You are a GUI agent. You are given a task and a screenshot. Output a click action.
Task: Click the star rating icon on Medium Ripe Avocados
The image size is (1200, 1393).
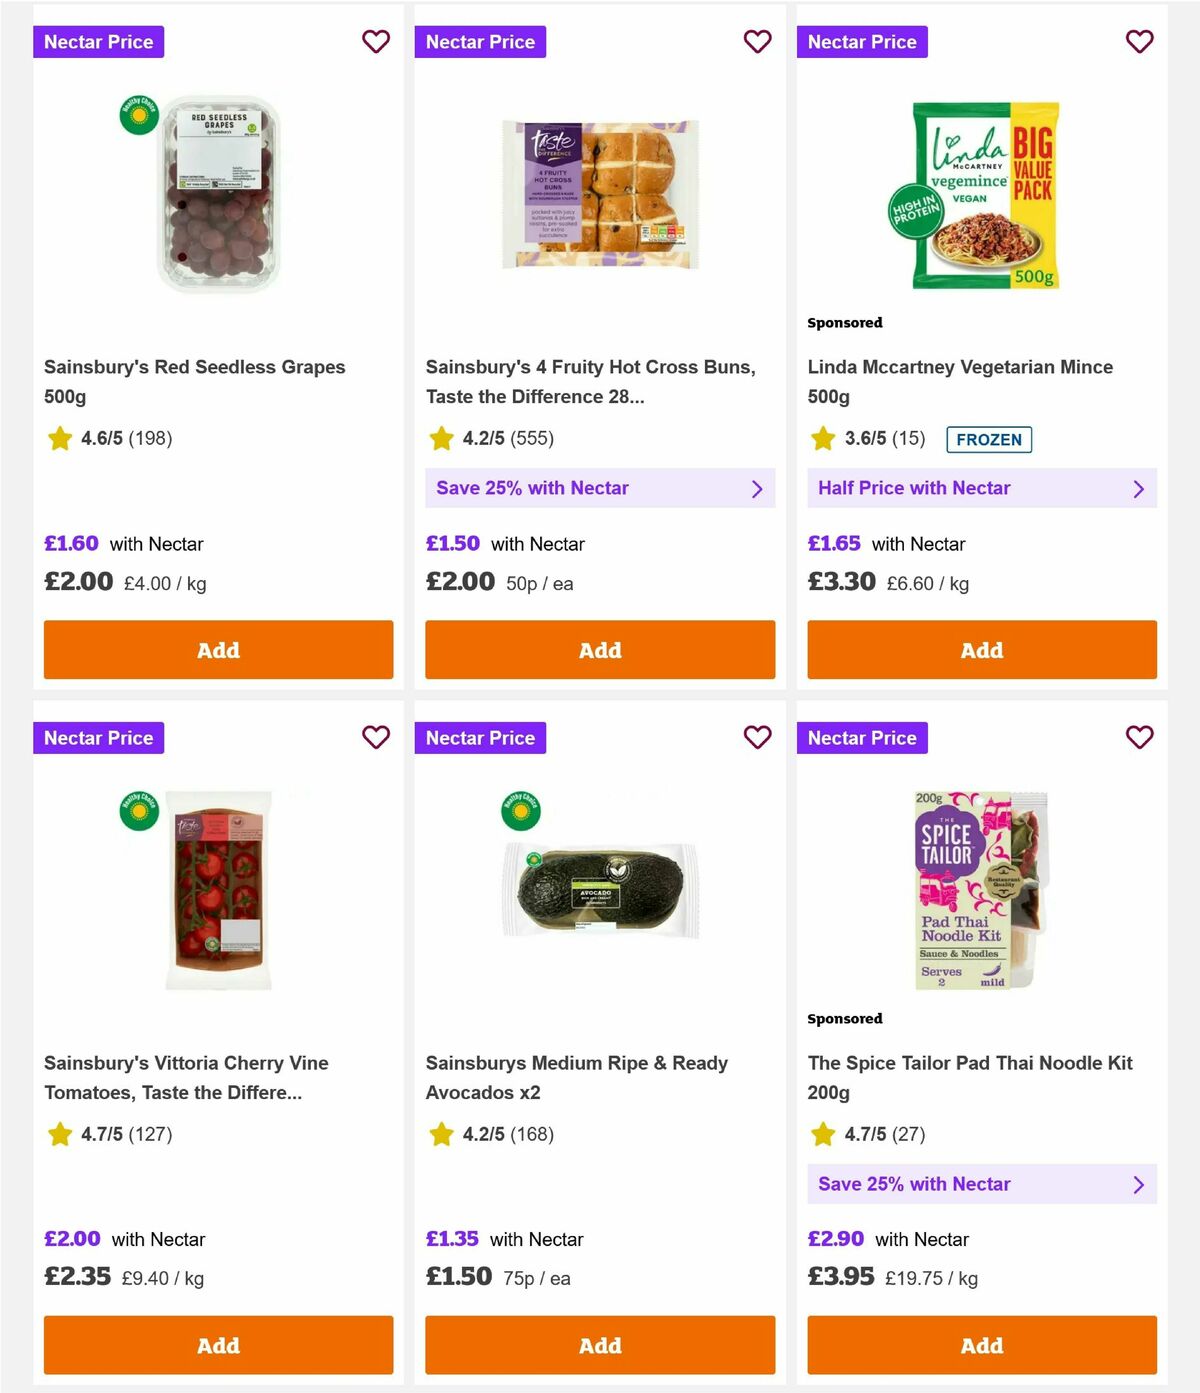pos(441,1134)
